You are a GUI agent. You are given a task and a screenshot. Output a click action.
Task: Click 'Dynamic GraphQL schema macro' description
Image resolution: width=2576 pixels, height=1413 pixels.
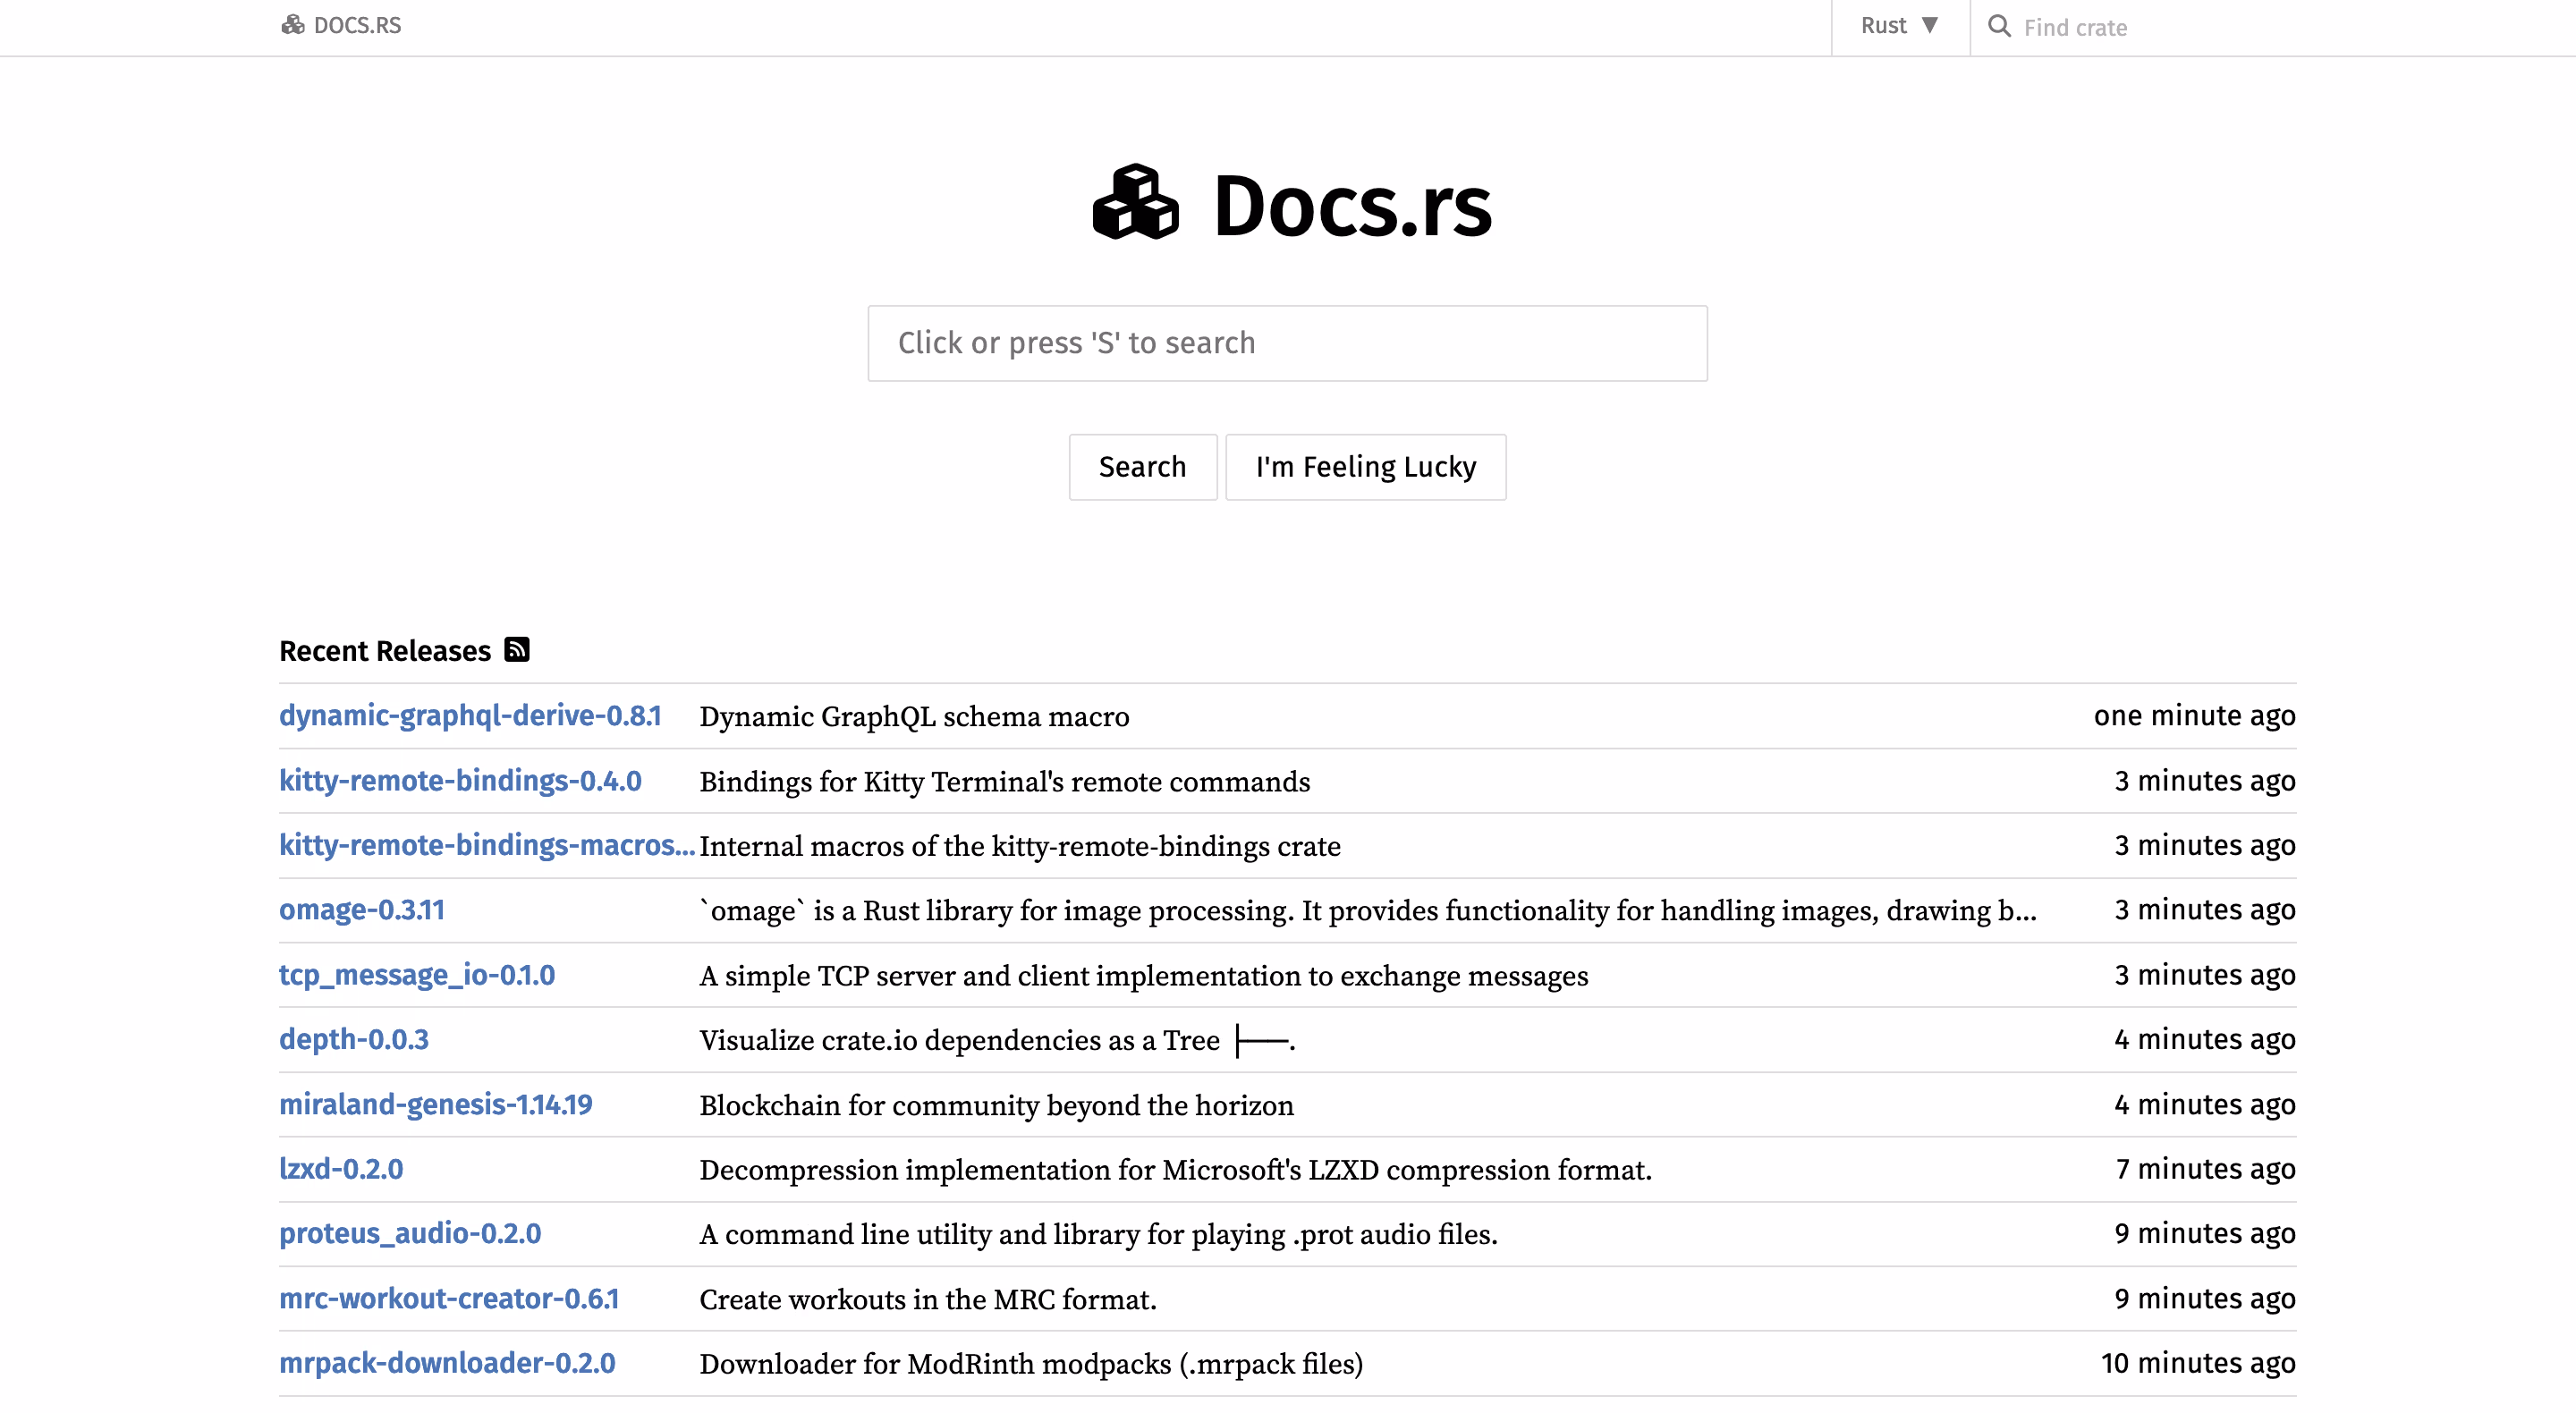tap(914, 717)
